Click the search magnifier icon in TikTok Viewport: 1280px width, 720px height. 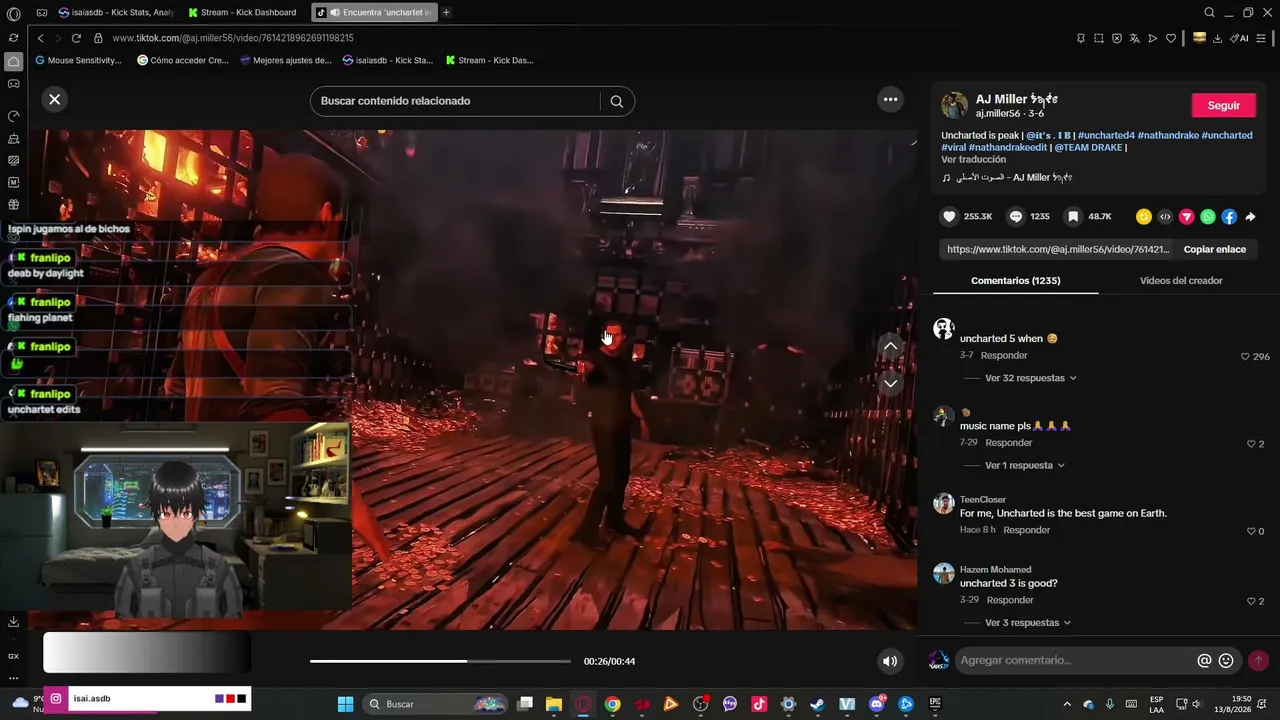[x=616, y=101]
